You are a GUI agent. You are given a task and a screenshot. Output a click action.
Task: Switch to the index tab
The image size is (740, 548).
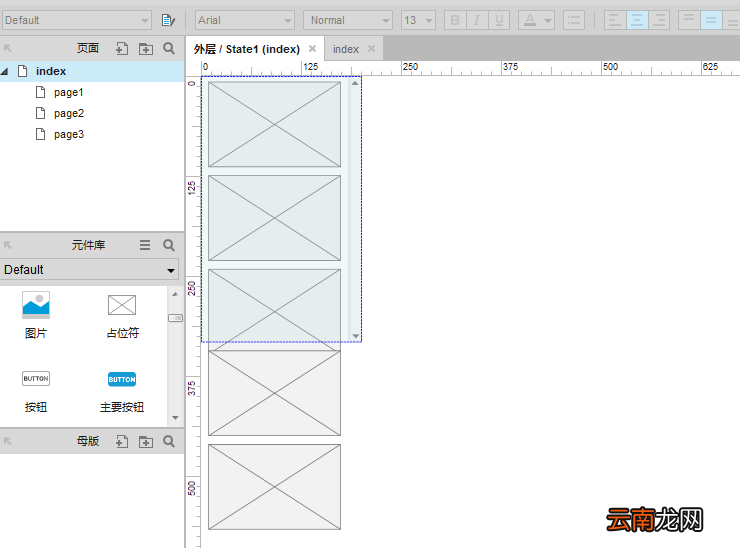coord(346,49)
